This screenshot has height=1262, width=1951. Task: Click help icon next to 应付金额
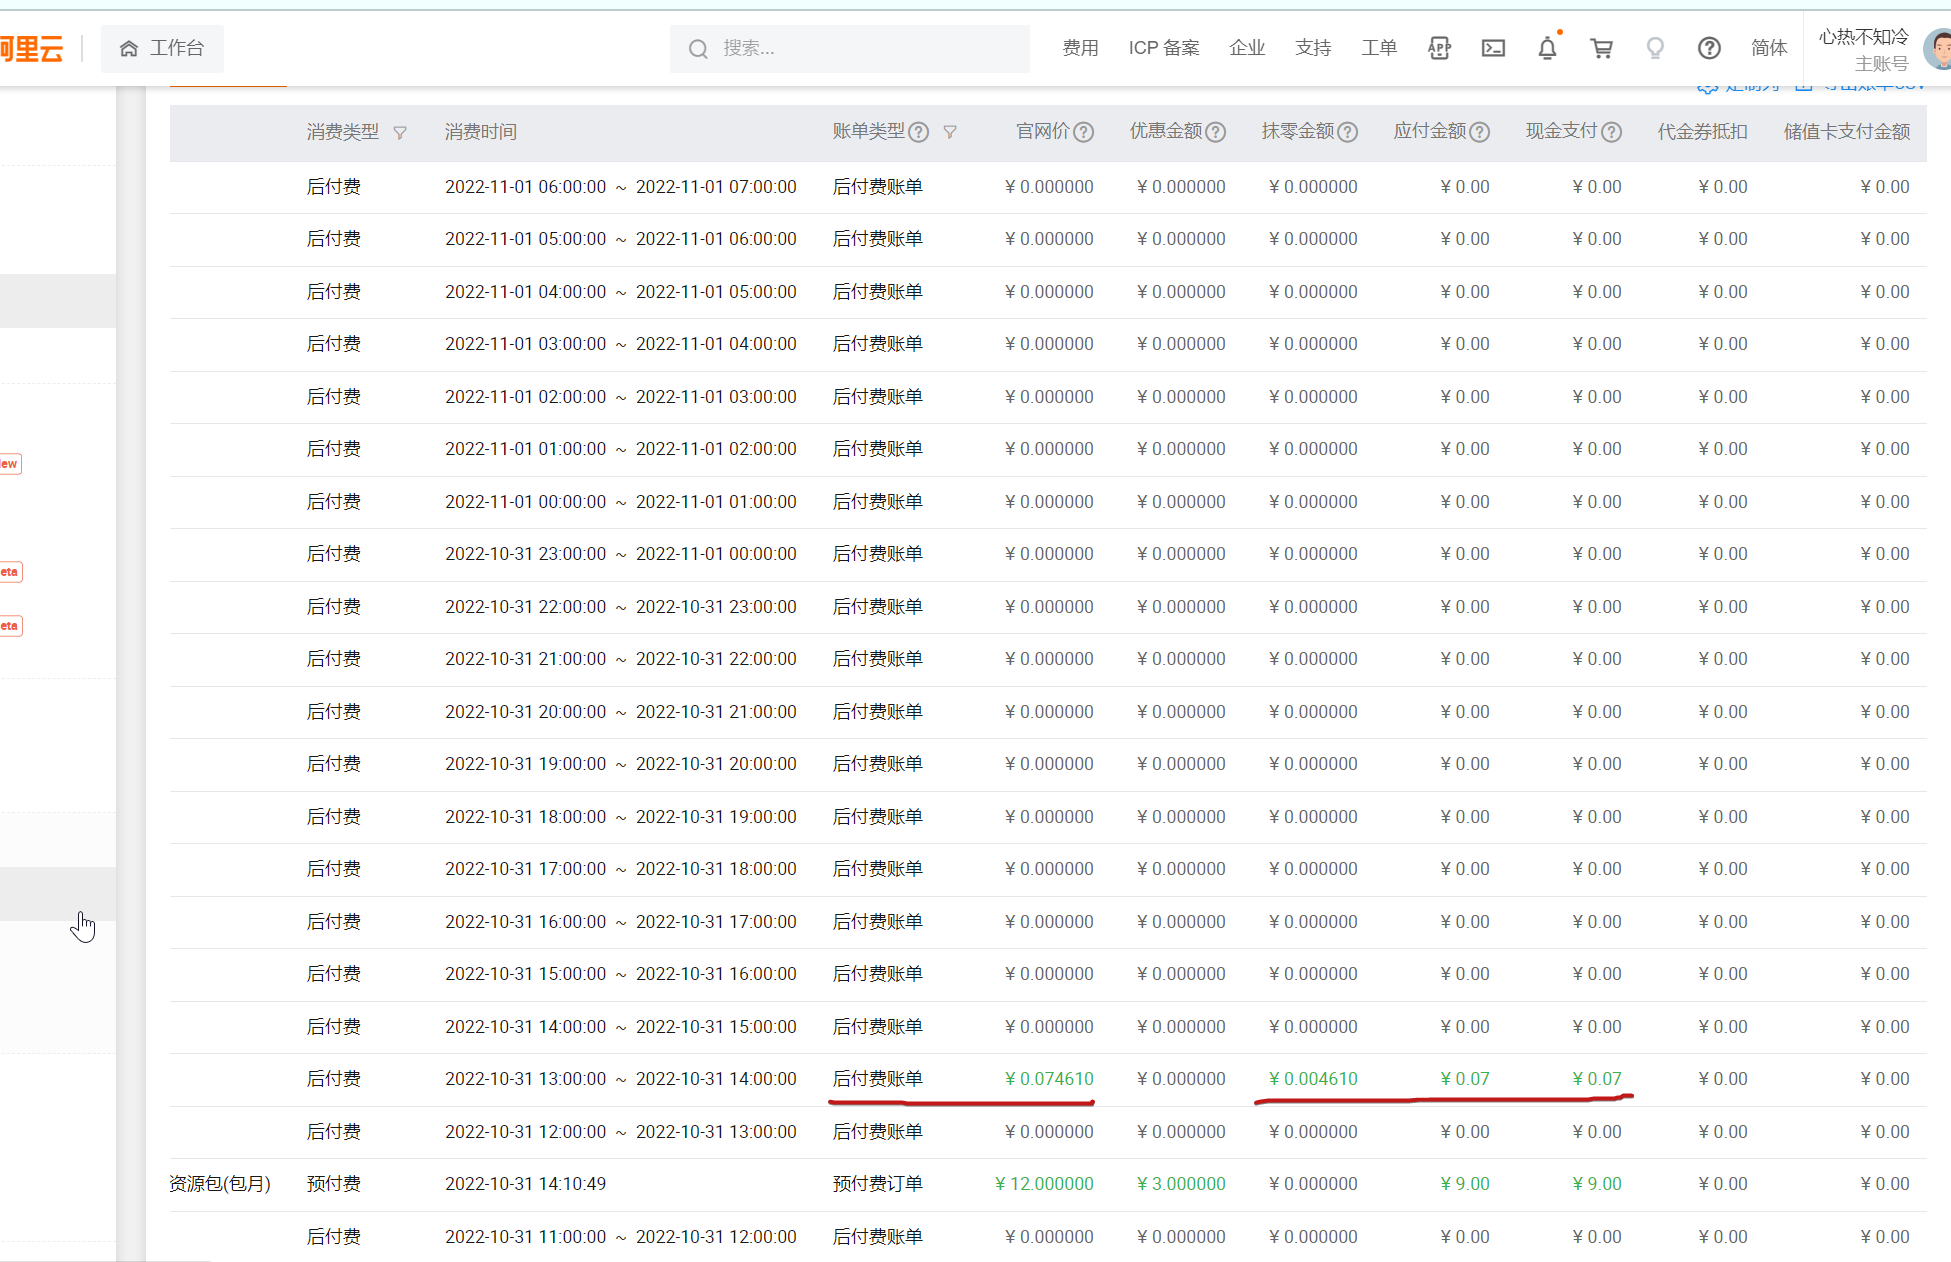pos(1480,132)
